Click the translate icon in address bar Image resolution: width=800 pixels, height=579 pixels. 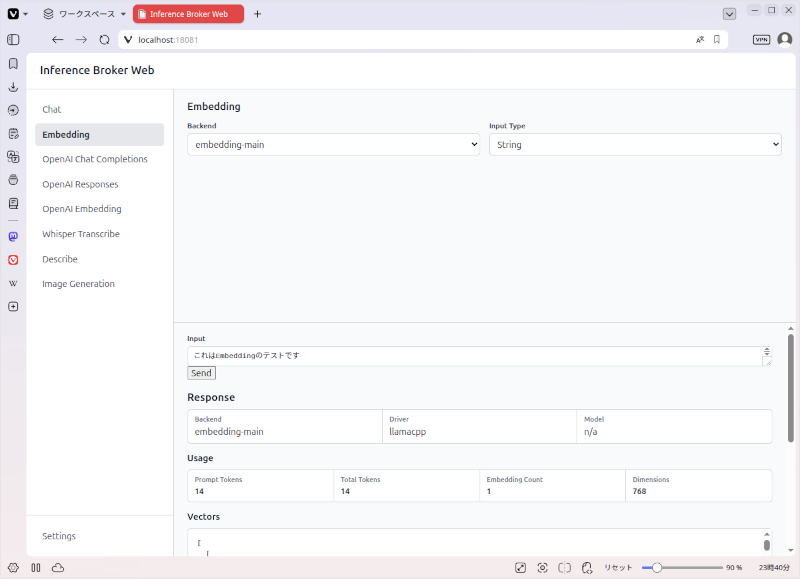(x=700, y=40)
